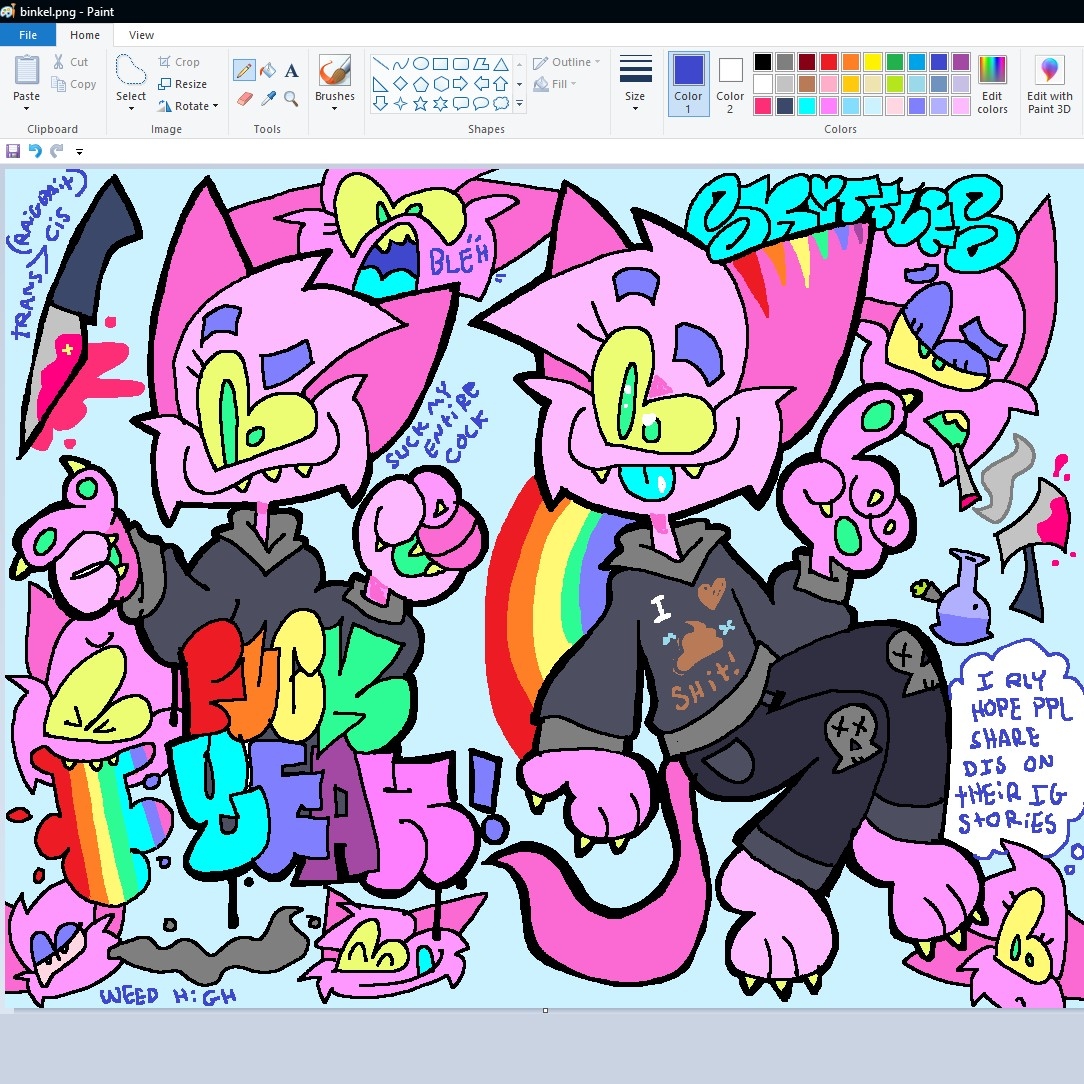Click the Resize button

183,84
